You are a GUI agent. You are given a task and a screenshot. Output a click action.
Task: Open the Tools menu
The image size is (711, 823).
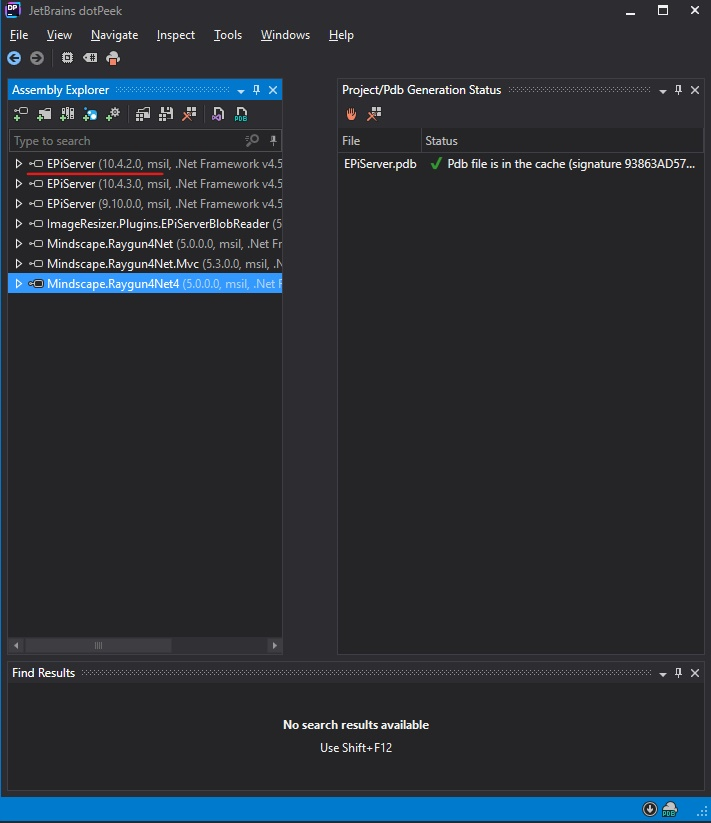click(x=228, y=35)
